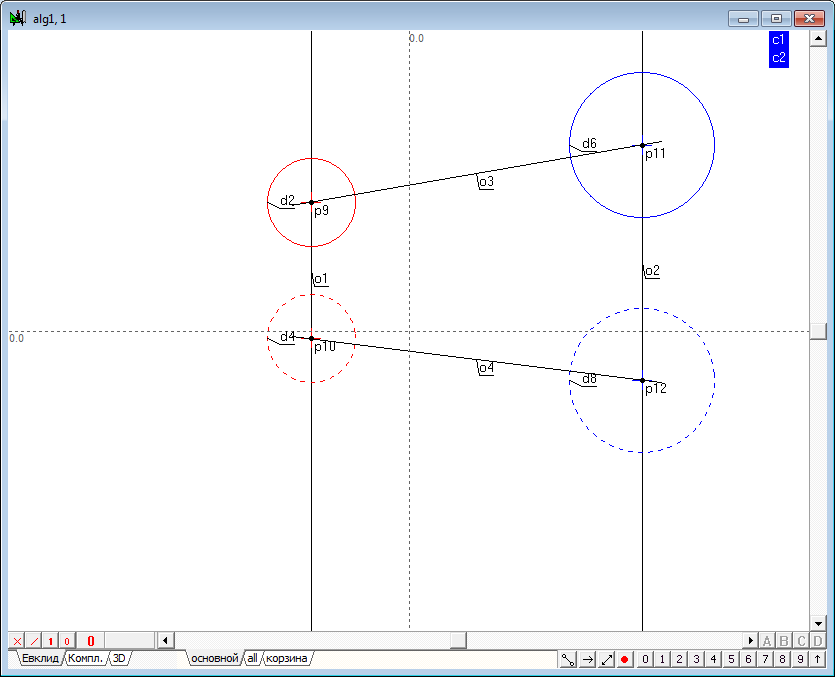This screenshot has height=677, width=835.
Task: Click horizontal scrollbar left arrow
Action: [x=166, y=640]
